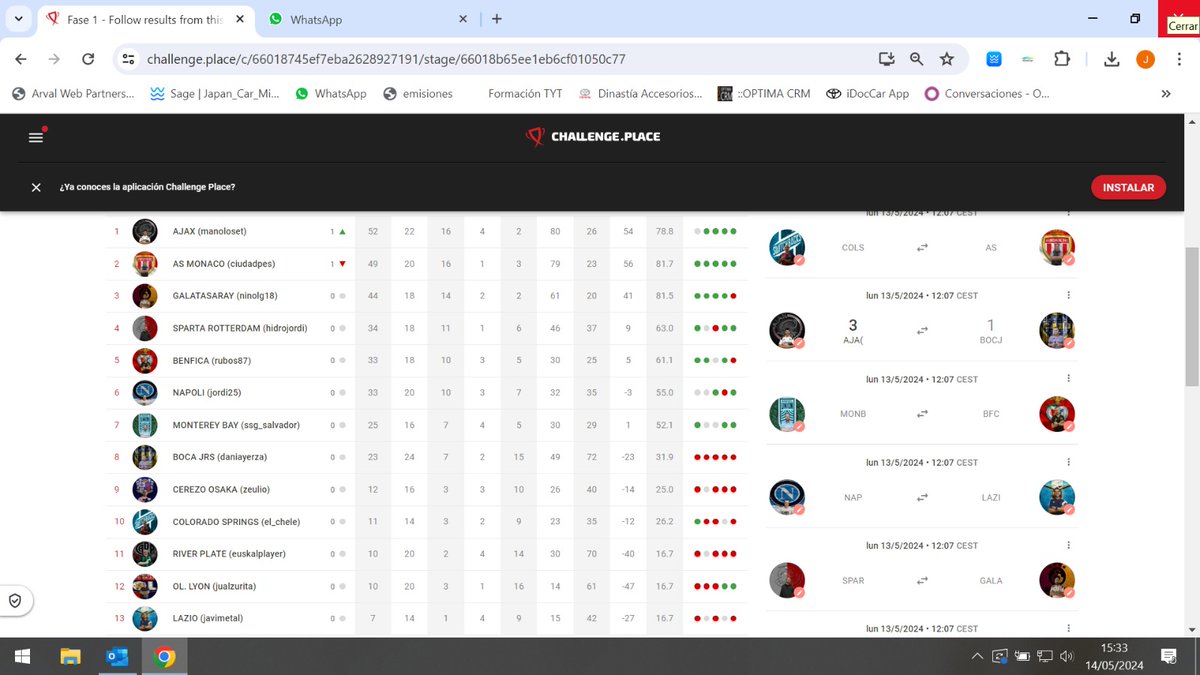The image size is (1200, 675).
Task: Open the hamburger navigation menu
Action: 36,138
